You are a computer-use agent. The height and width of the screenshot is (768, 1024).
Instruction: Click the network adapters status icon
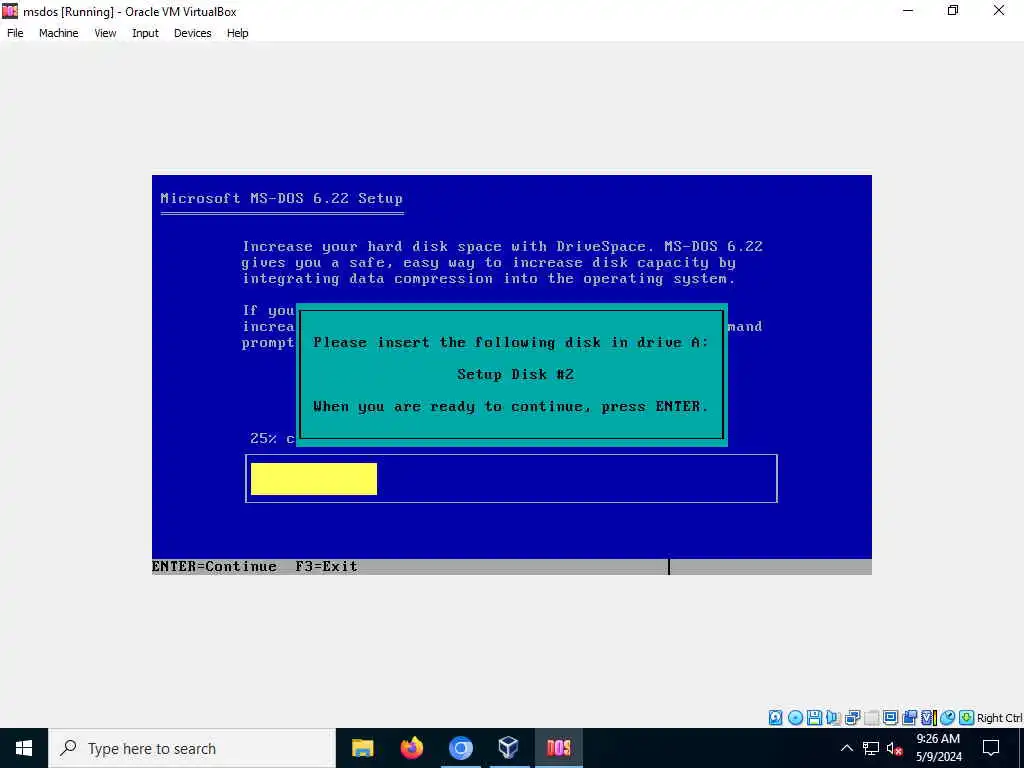pyautogui.click(x=853, y=718)
